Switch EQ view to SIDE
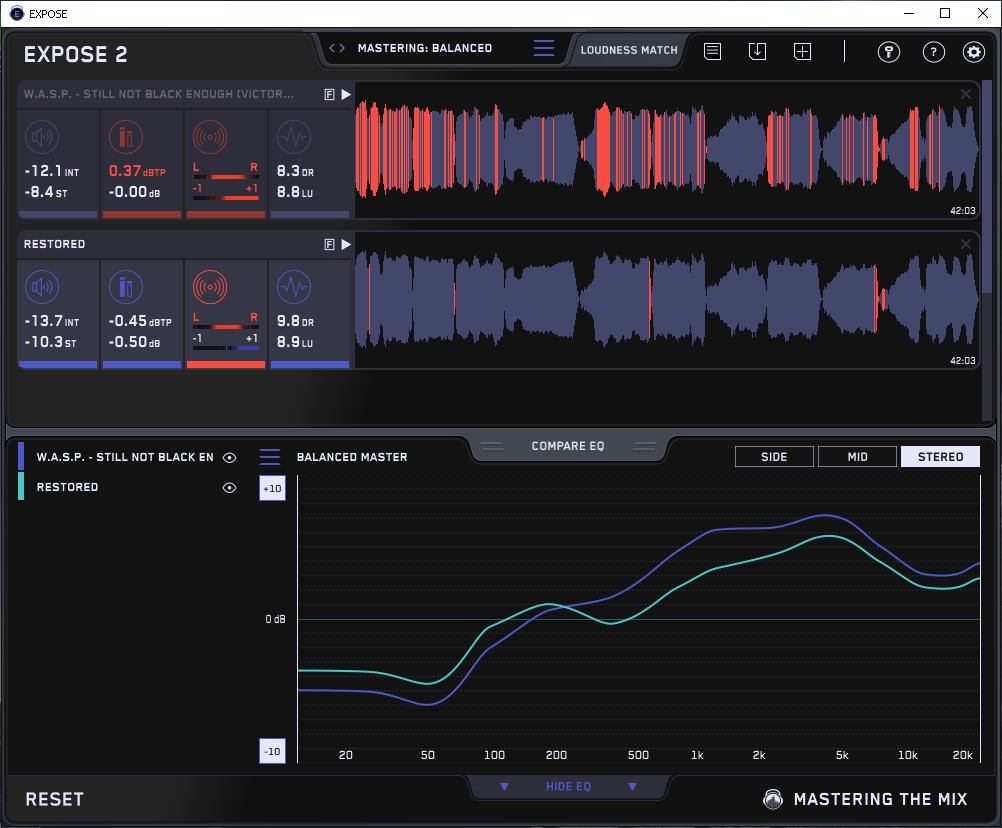Viewport: 1002px width, 828px height. [774, 457]
